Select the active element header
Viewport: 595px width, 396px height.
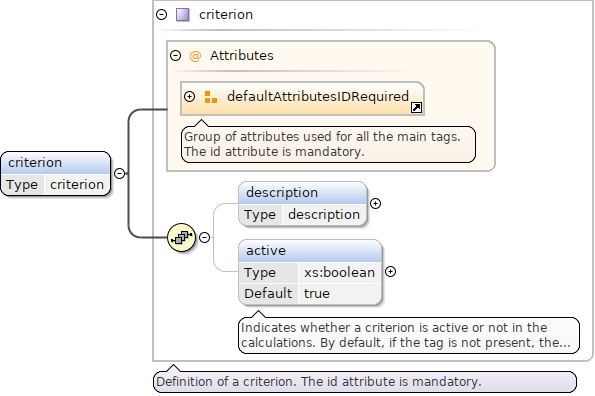pyautogui.click(x=310, y=251)
